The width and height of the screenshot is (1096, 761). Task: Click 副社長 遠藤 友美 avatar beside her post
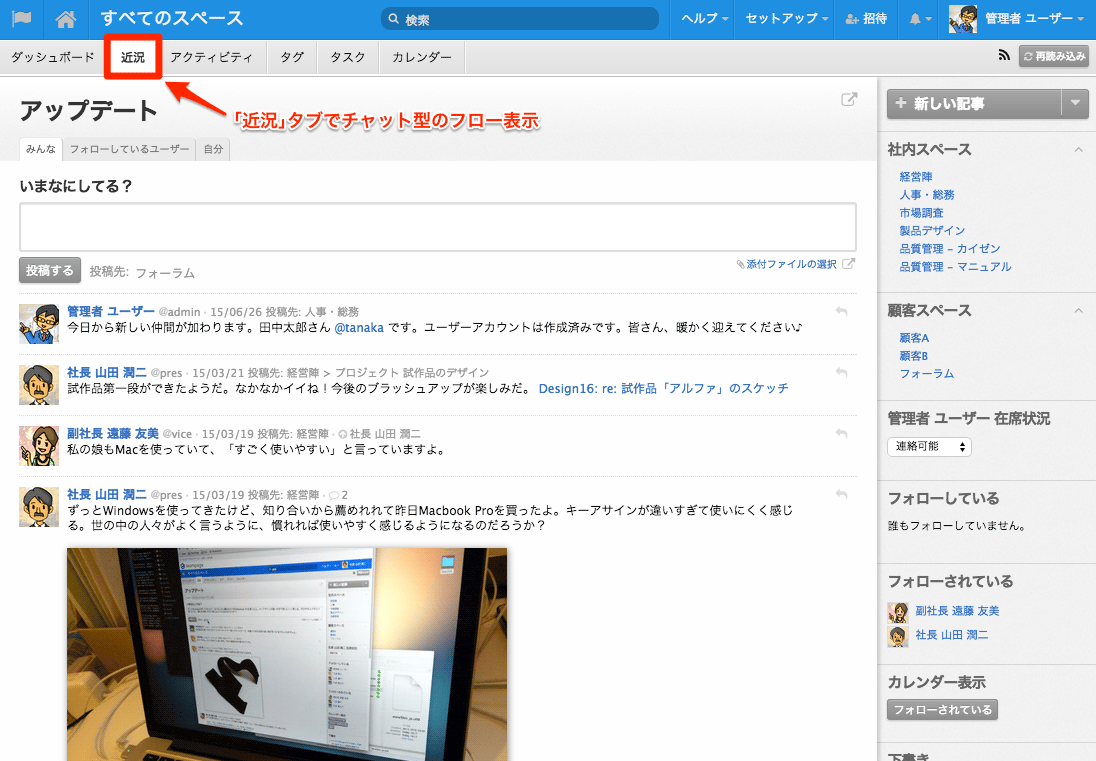[x=39, y=446]
